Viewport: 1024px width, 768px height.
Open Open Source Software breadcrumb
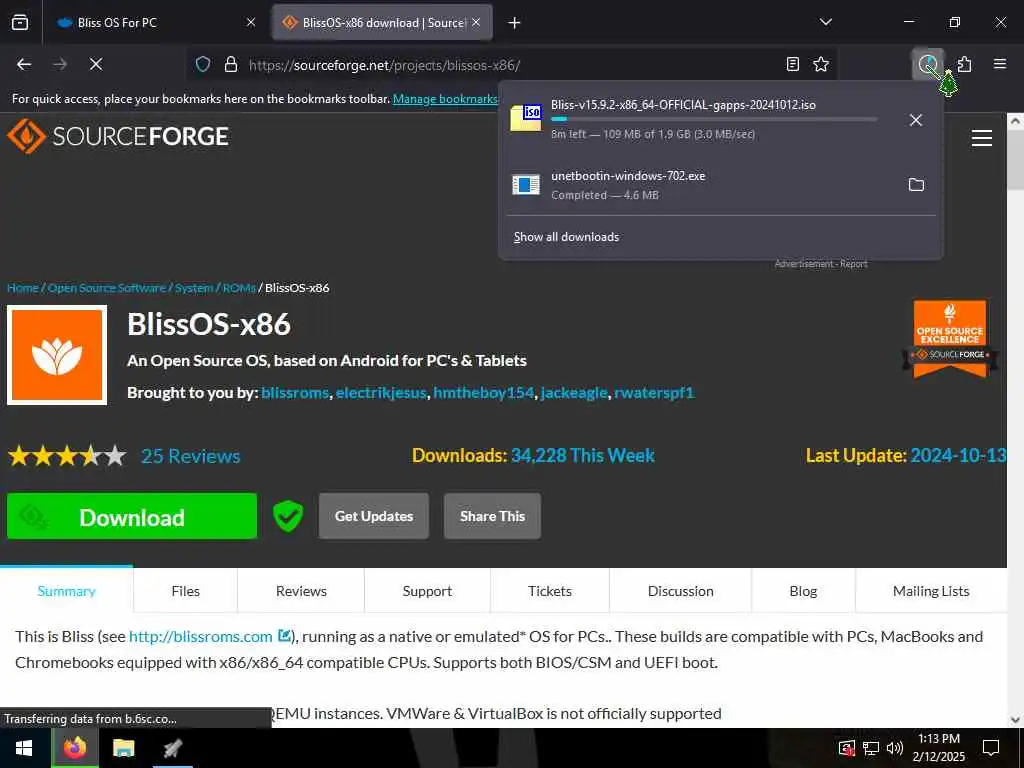tap(106, 288)
